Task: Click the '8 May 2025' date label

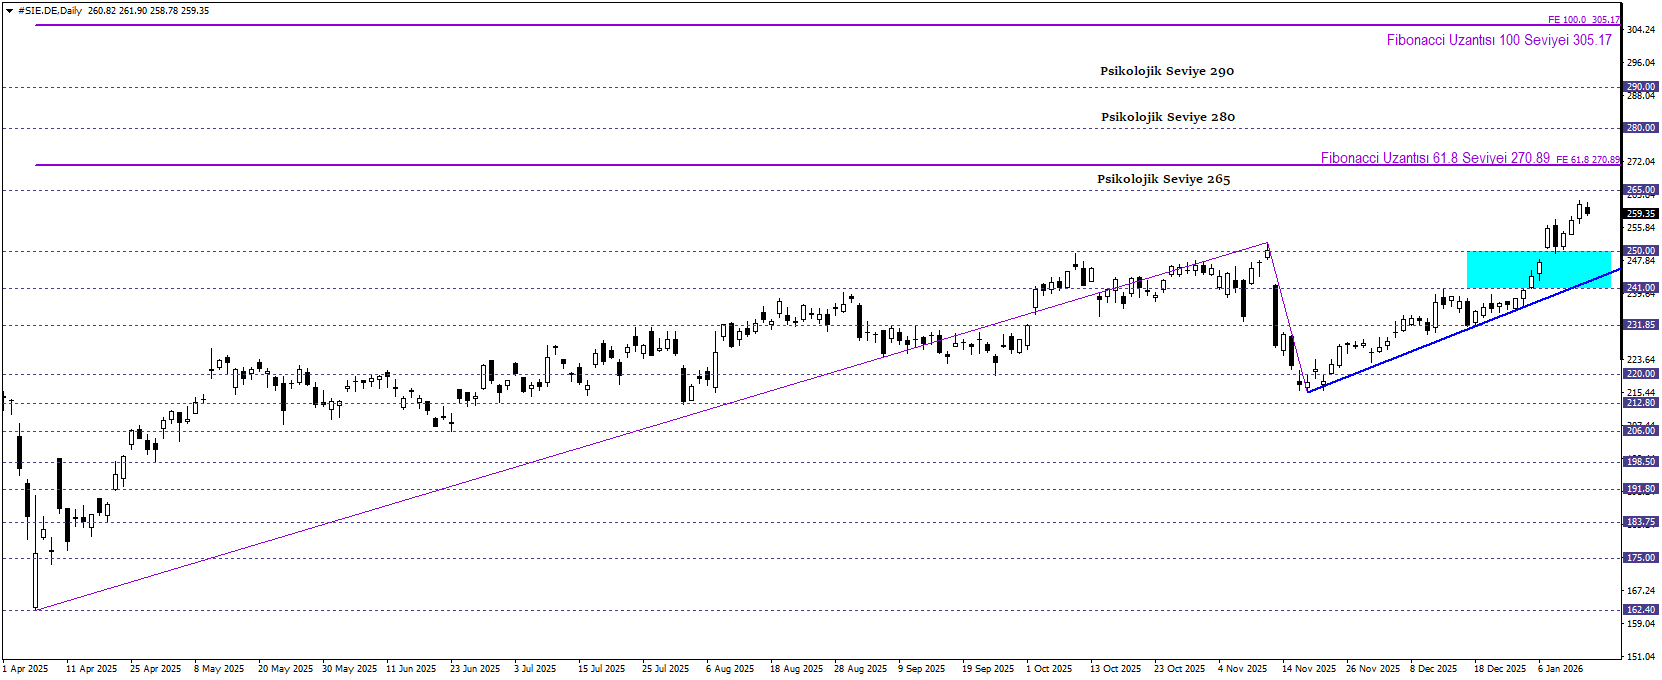Action: tap(219, 669)
